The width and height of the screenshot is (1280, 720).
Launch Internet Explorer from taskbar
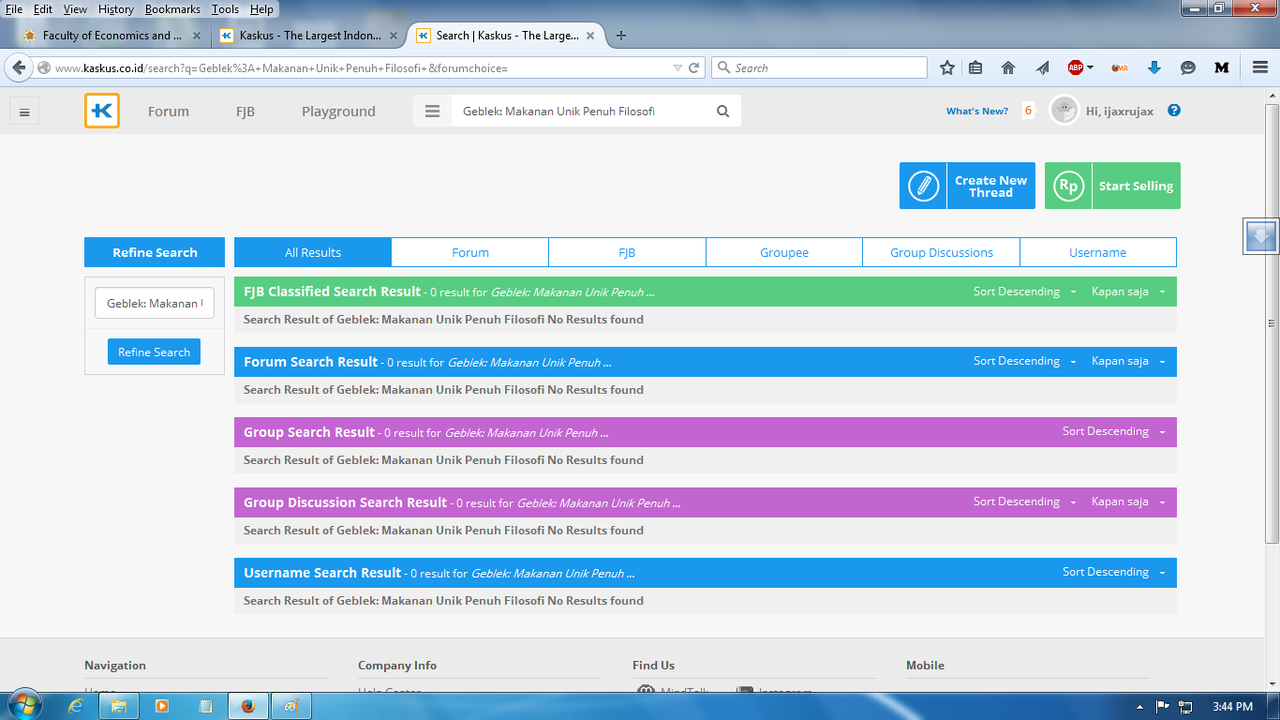(x=76, y=706)
